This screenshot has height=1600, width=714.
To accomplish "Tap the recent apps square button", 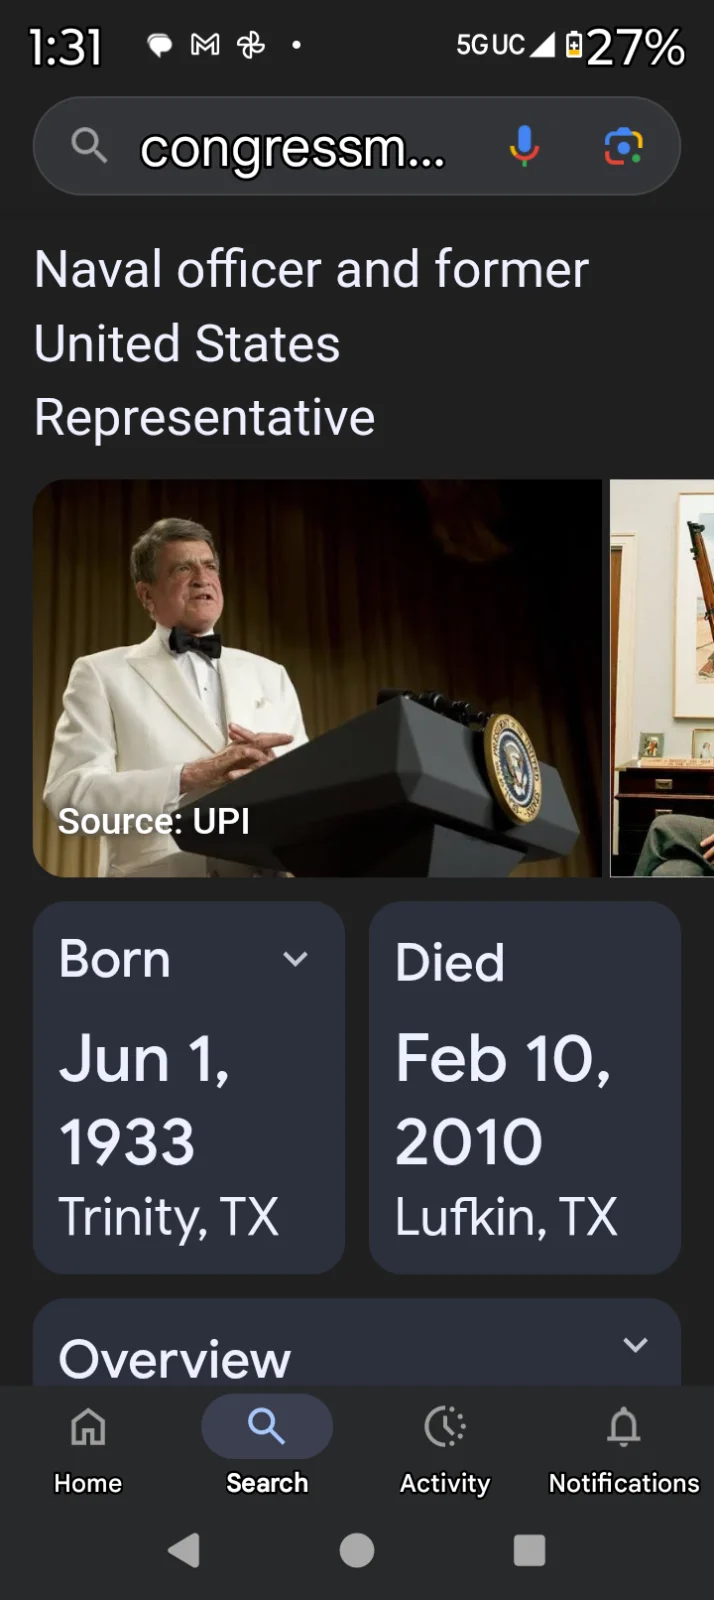I will [x=529, y=1550].
